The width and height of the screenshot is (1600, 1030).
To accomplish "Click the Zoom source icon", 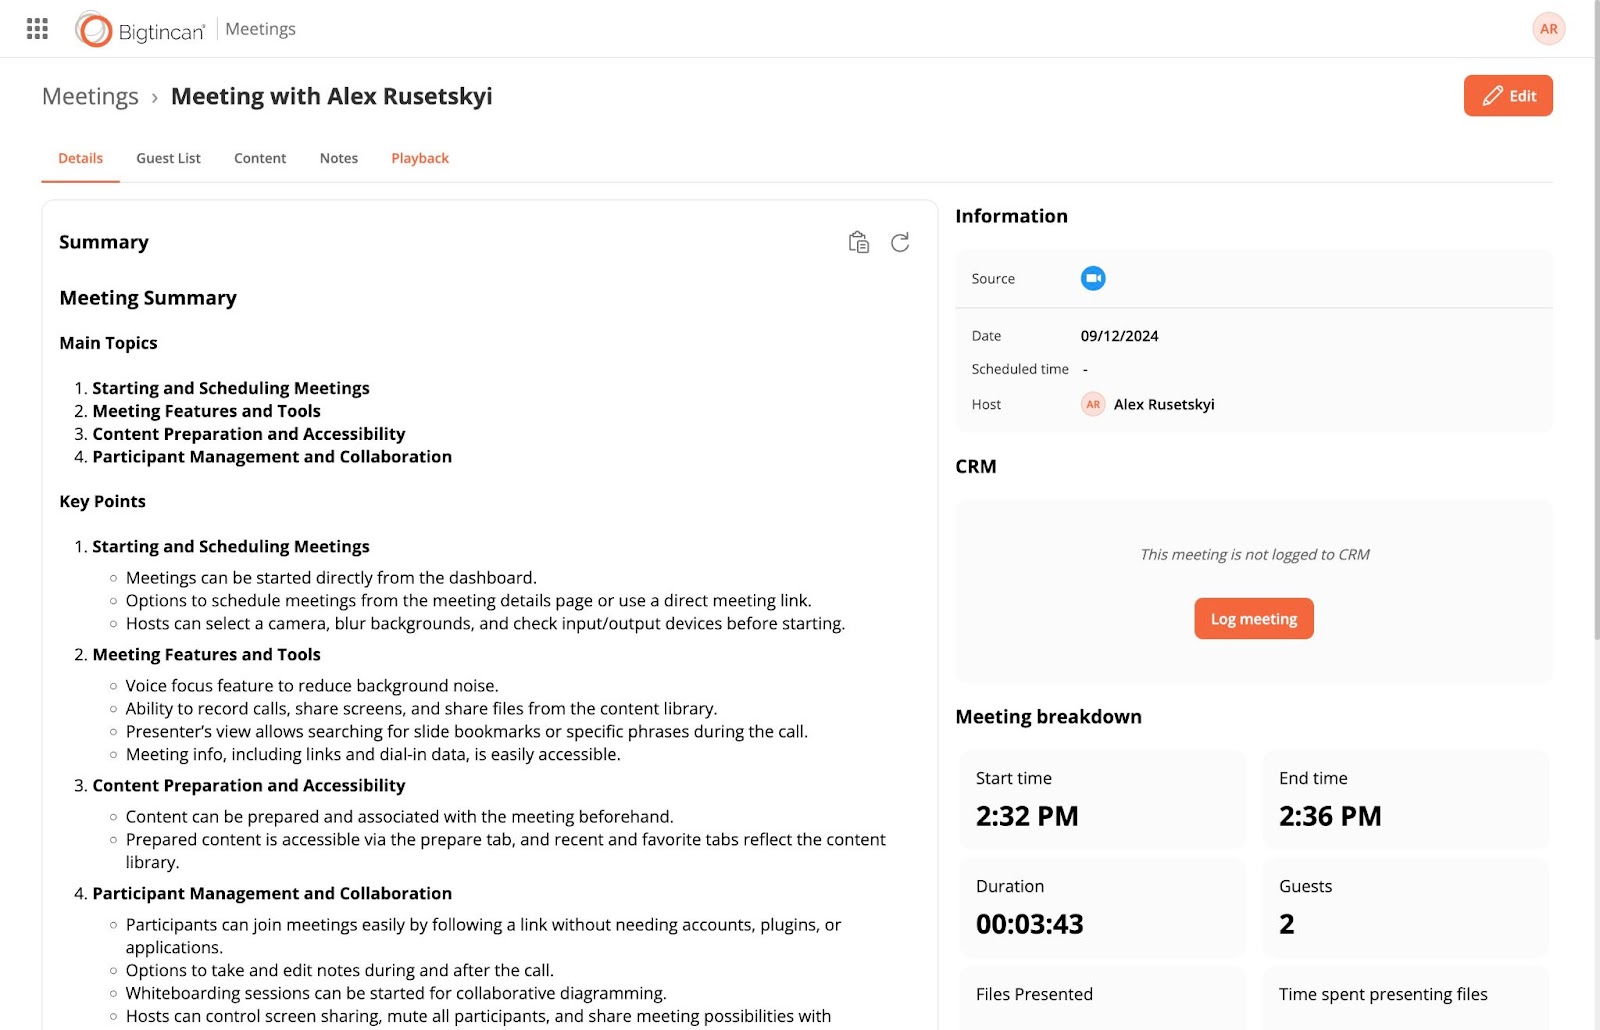I will (x=1093, y=279).
